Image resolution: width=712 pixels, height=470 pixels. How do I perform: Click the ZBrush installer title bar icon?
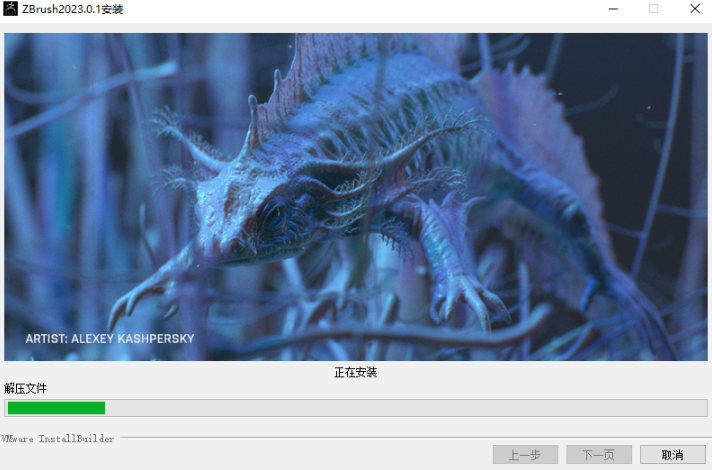(x=10, y=9)
